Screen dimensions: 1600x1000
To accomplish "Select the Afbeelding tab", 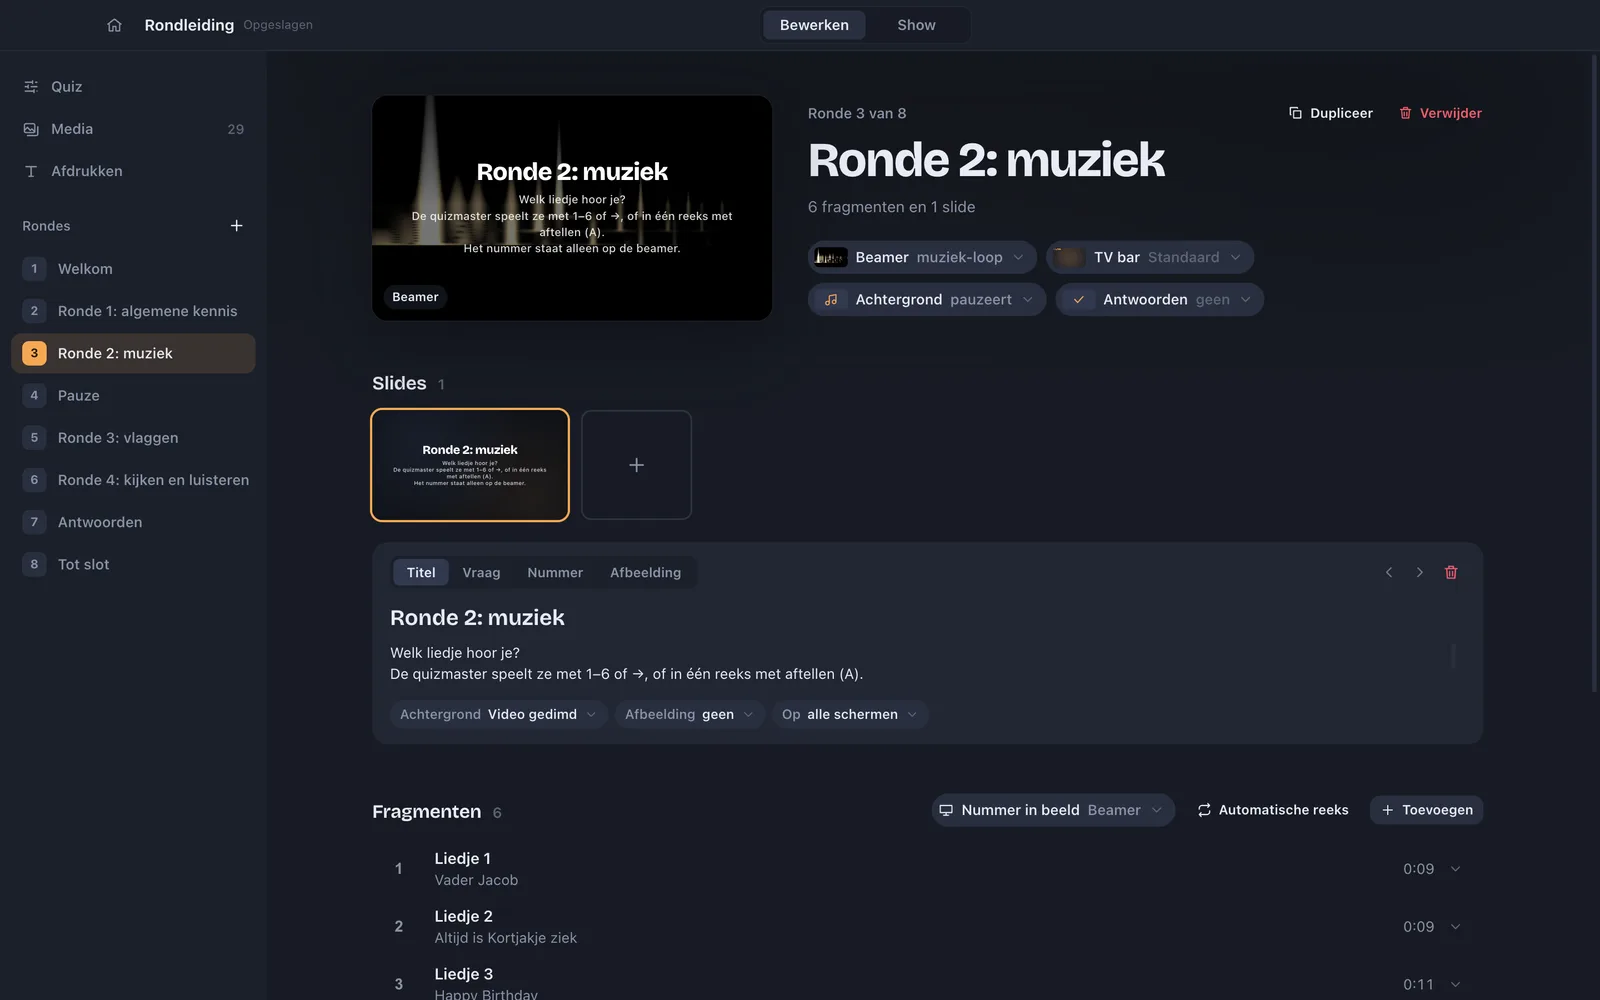I will pyautogui.click(x=645, y=572).
